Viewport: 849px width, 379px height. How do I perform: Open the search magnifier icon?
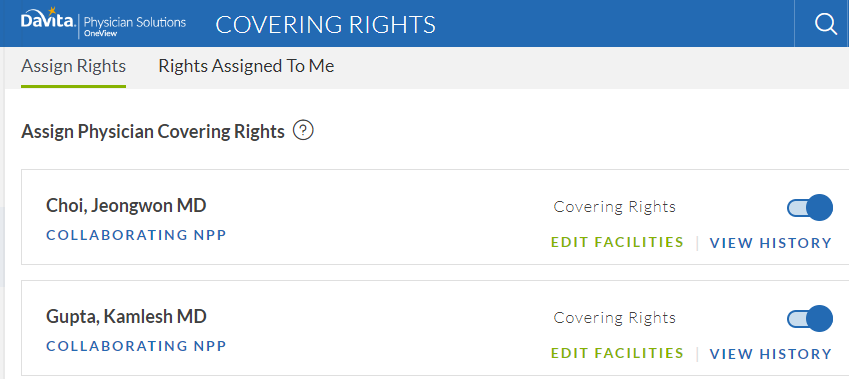click(x=826, y=24)
